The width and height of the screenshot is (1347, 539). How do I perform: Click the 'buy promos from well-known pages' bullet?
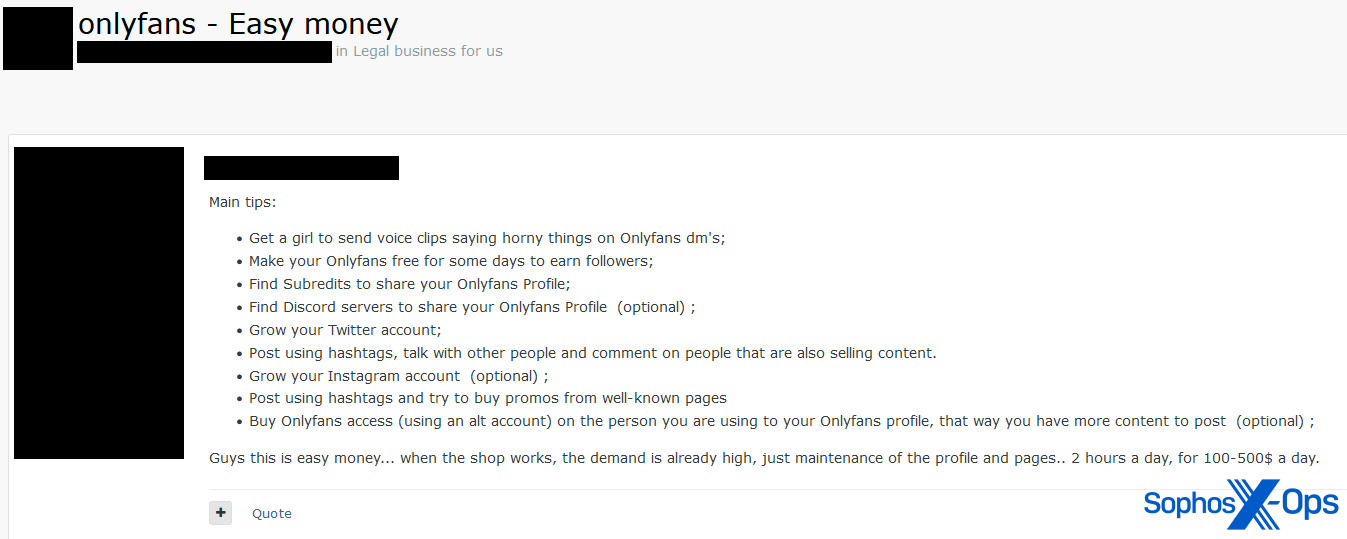[x=488, y=398]
